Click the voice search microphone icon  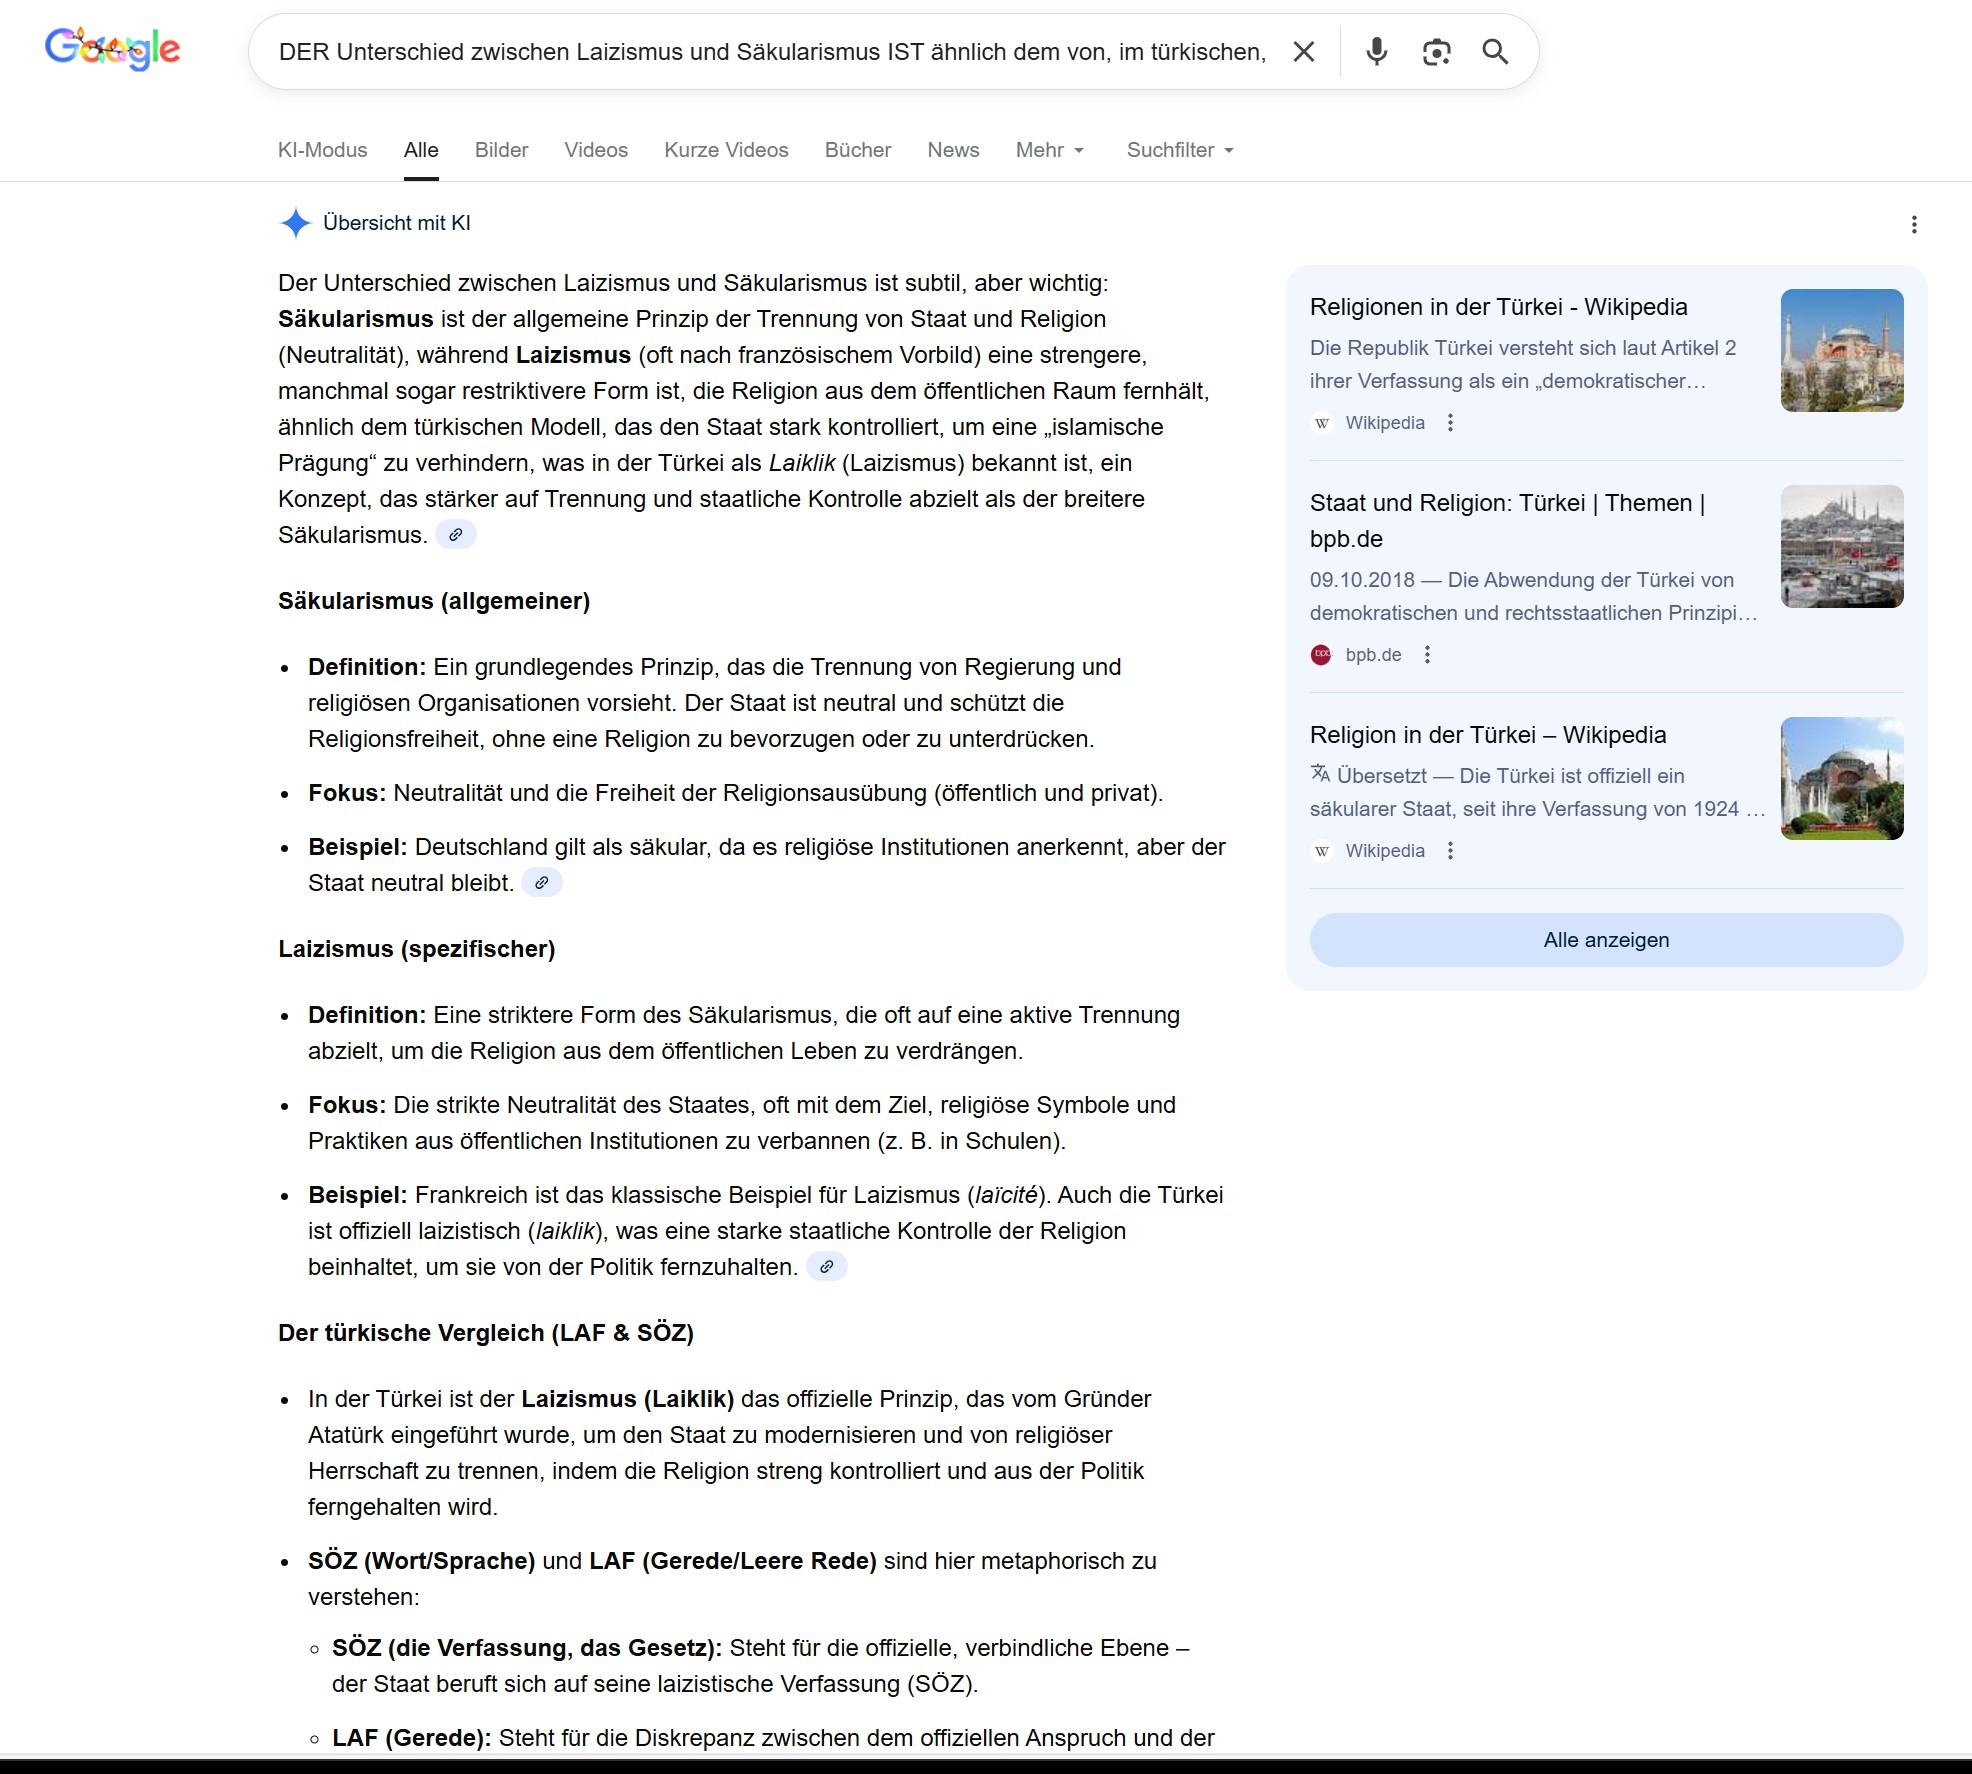1376,51
